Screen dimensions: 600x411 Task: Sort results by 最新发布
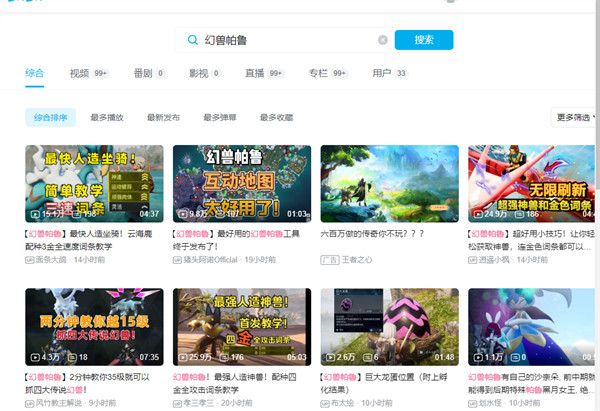[x=163, y=117]
